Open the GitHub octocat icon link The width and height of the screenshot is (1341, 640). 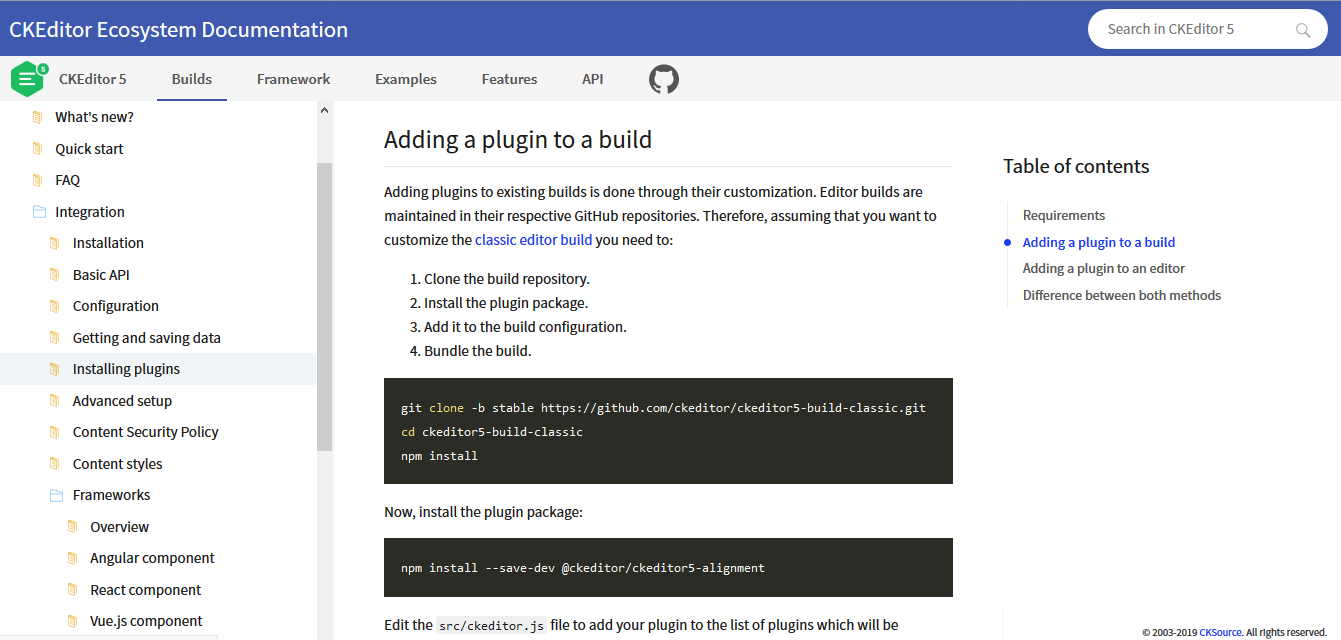pos(664,79)
